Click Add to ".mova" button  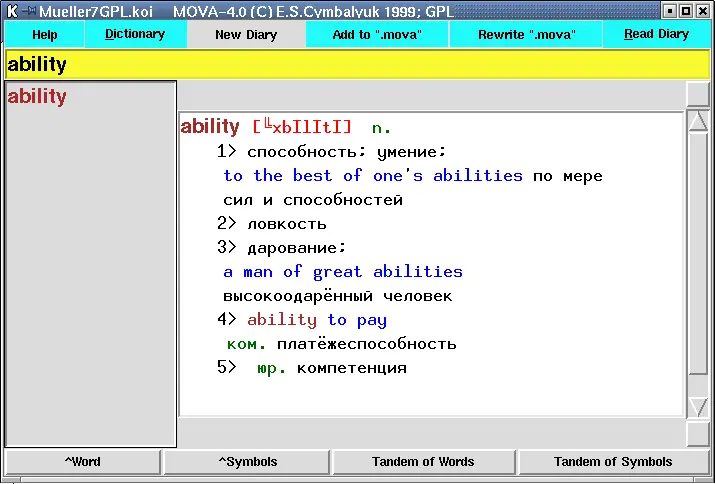pyautogui.click(x=377, y=34)
